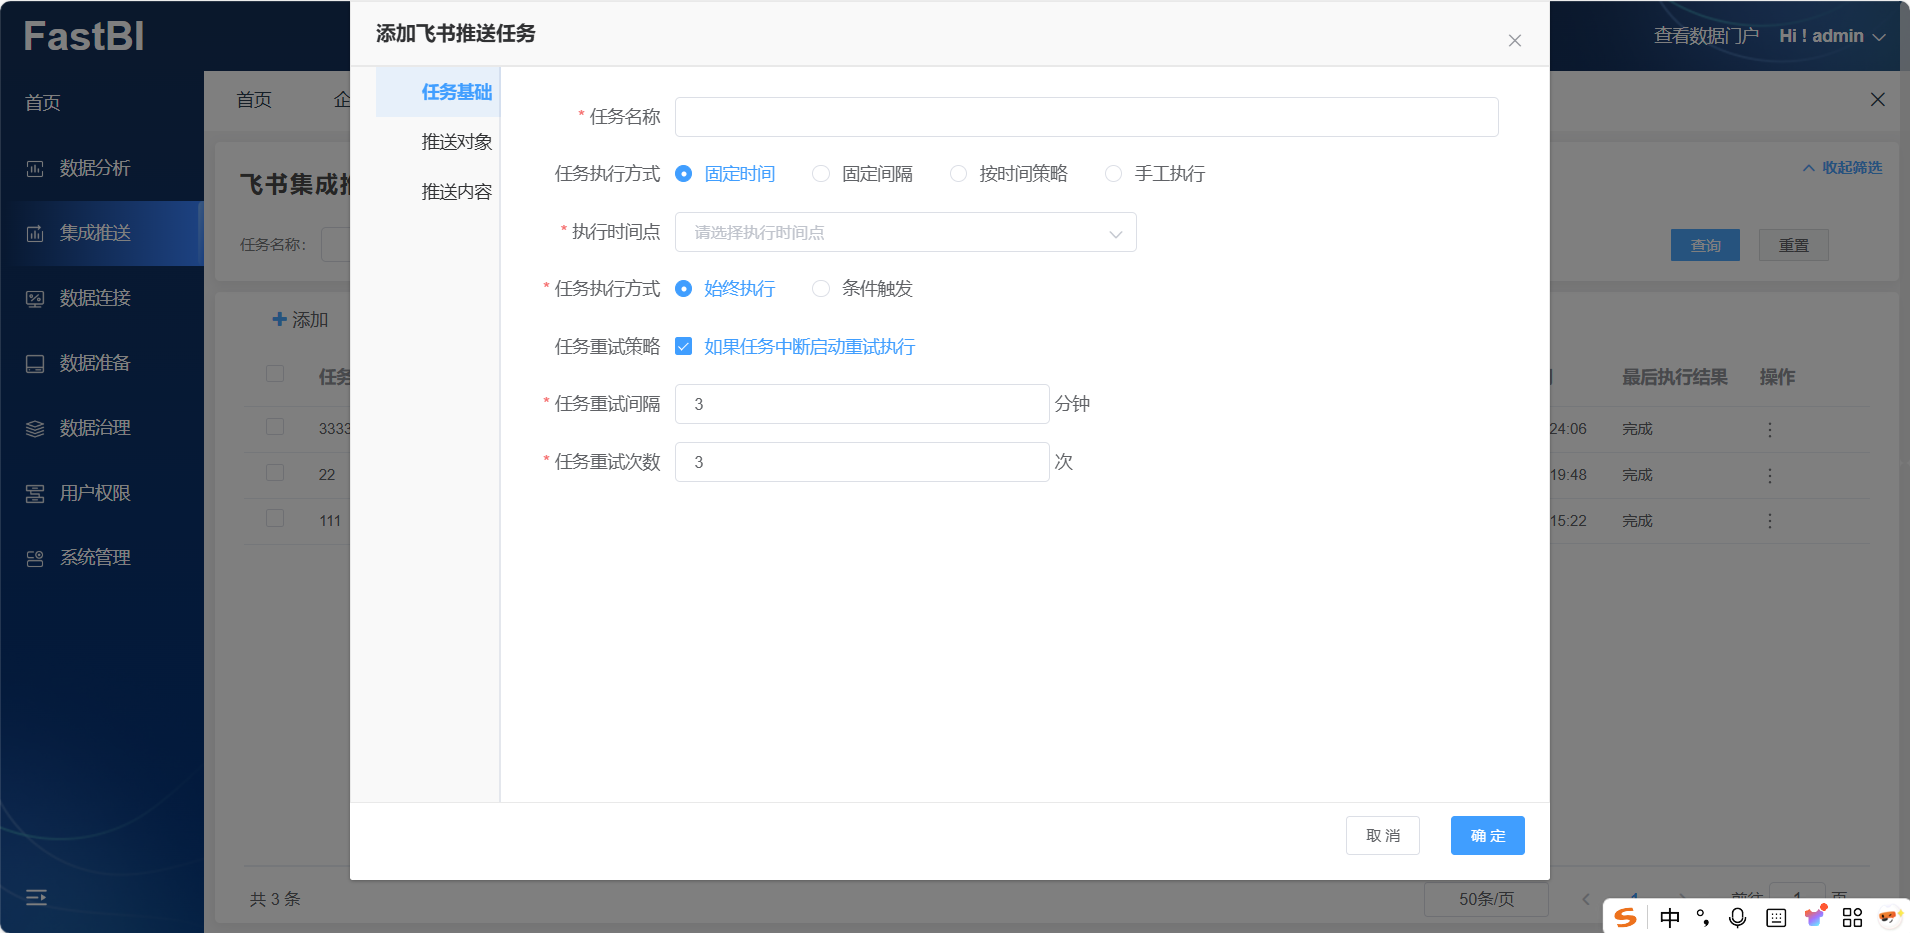Click the 系统管理 sidebar icon
1910x933 pixels.
click(35, 559)
